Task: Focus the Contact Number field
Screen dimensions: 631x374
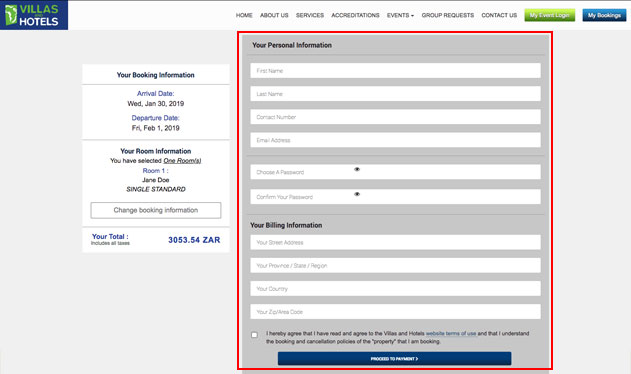Action: point(395,117)
